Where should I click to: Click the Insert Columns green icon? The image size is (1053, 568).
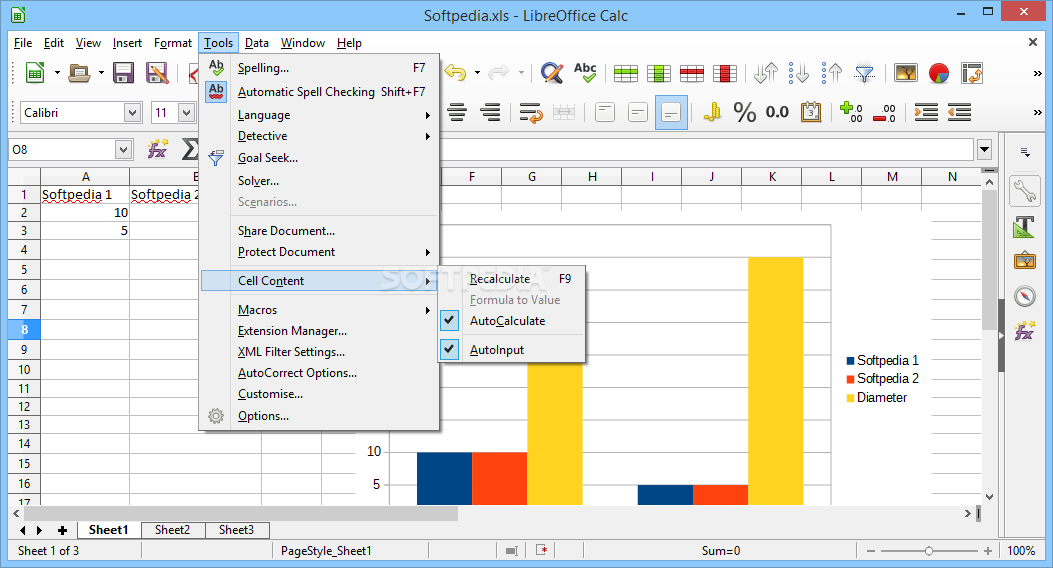tap(659, 73)
